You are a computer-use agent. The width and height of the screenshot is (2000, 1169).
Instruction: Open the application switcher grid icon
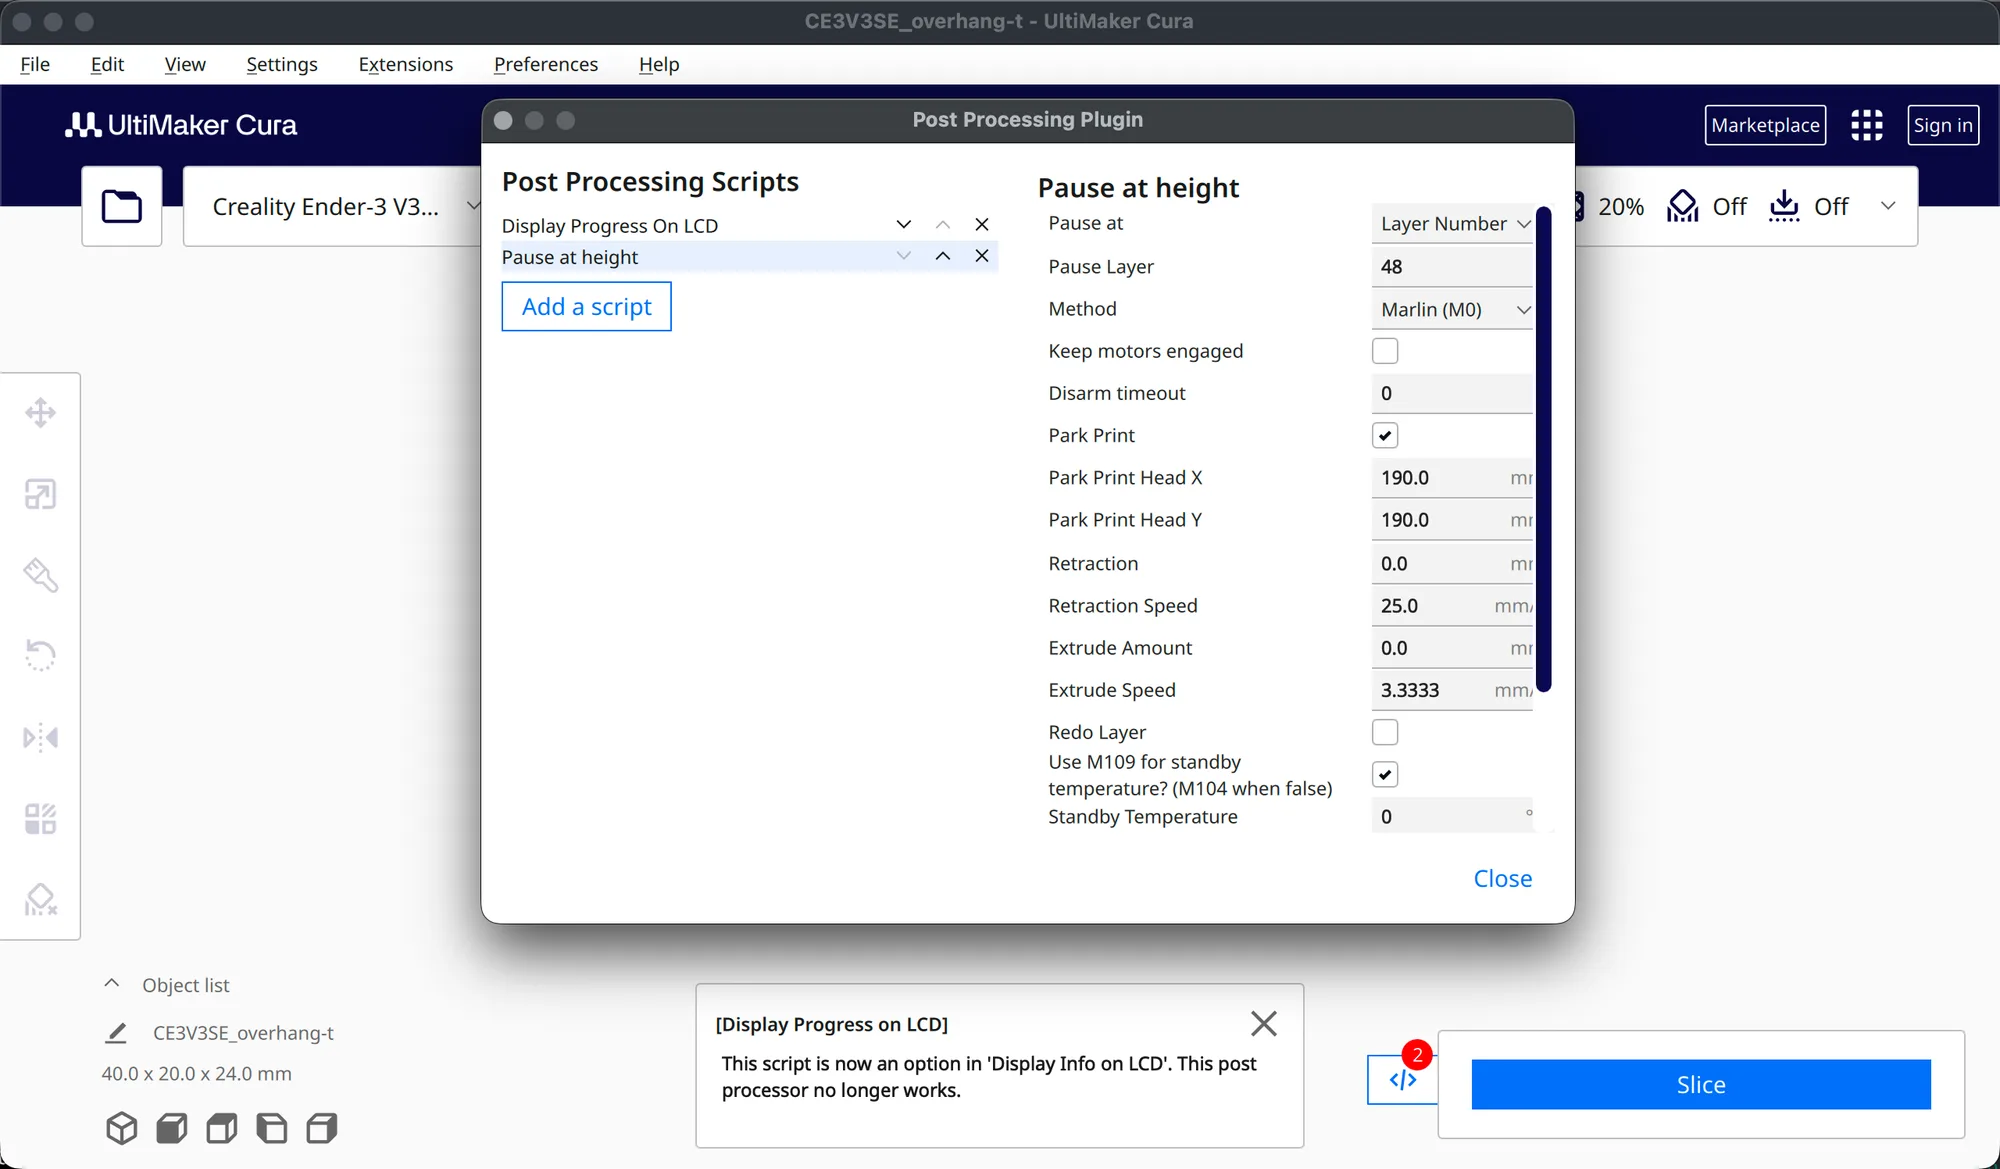[x=1866, y=125]
